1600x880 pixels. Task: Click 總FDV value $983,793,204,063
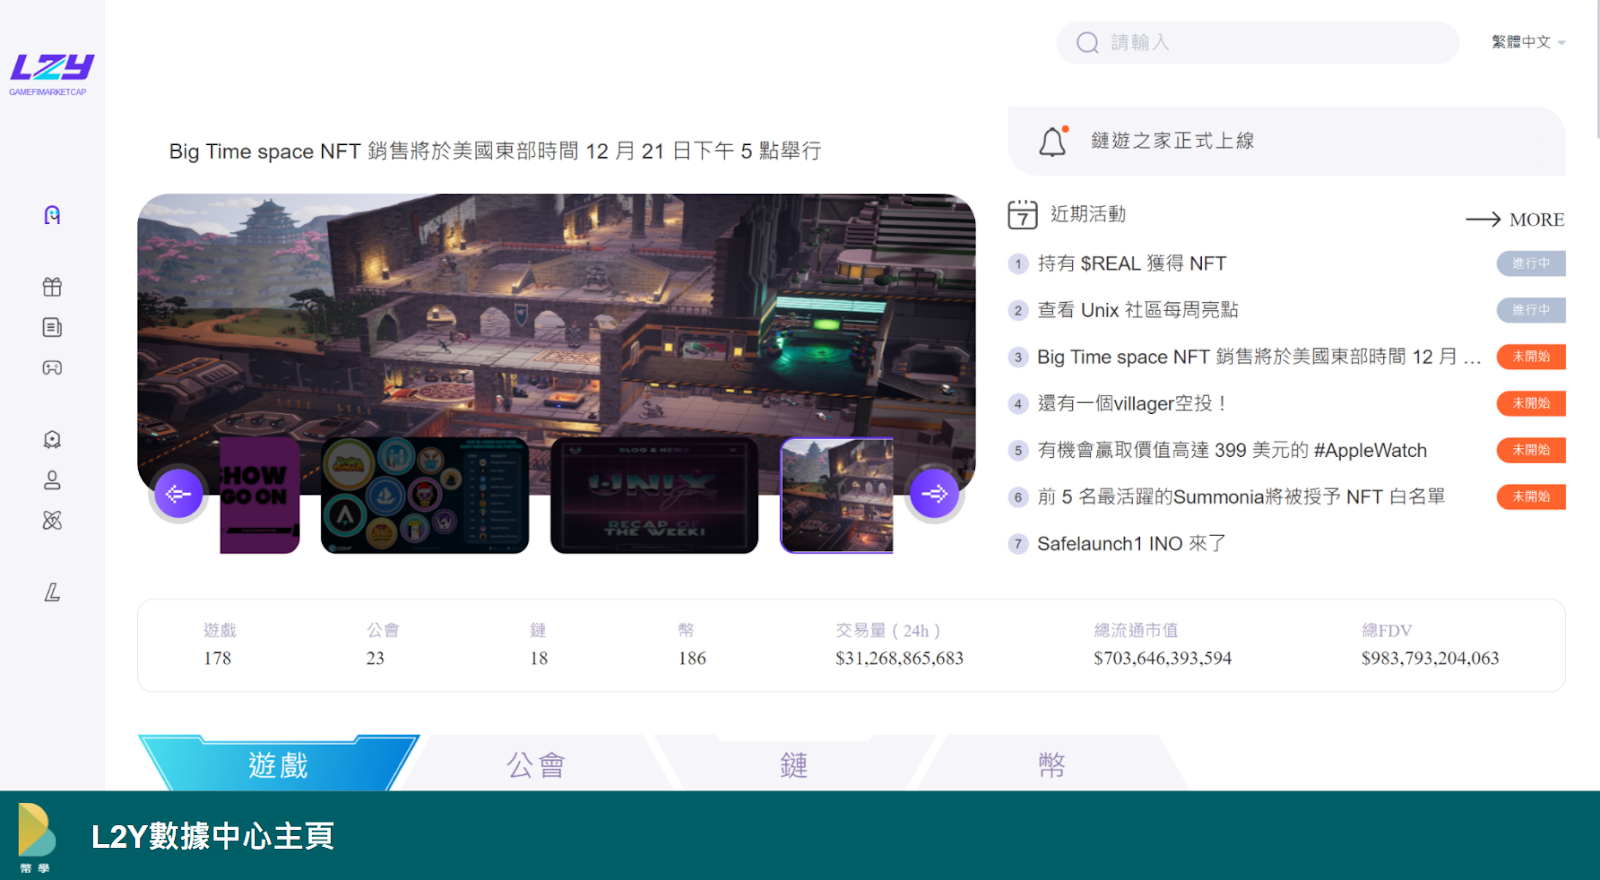click(1430, 658)
